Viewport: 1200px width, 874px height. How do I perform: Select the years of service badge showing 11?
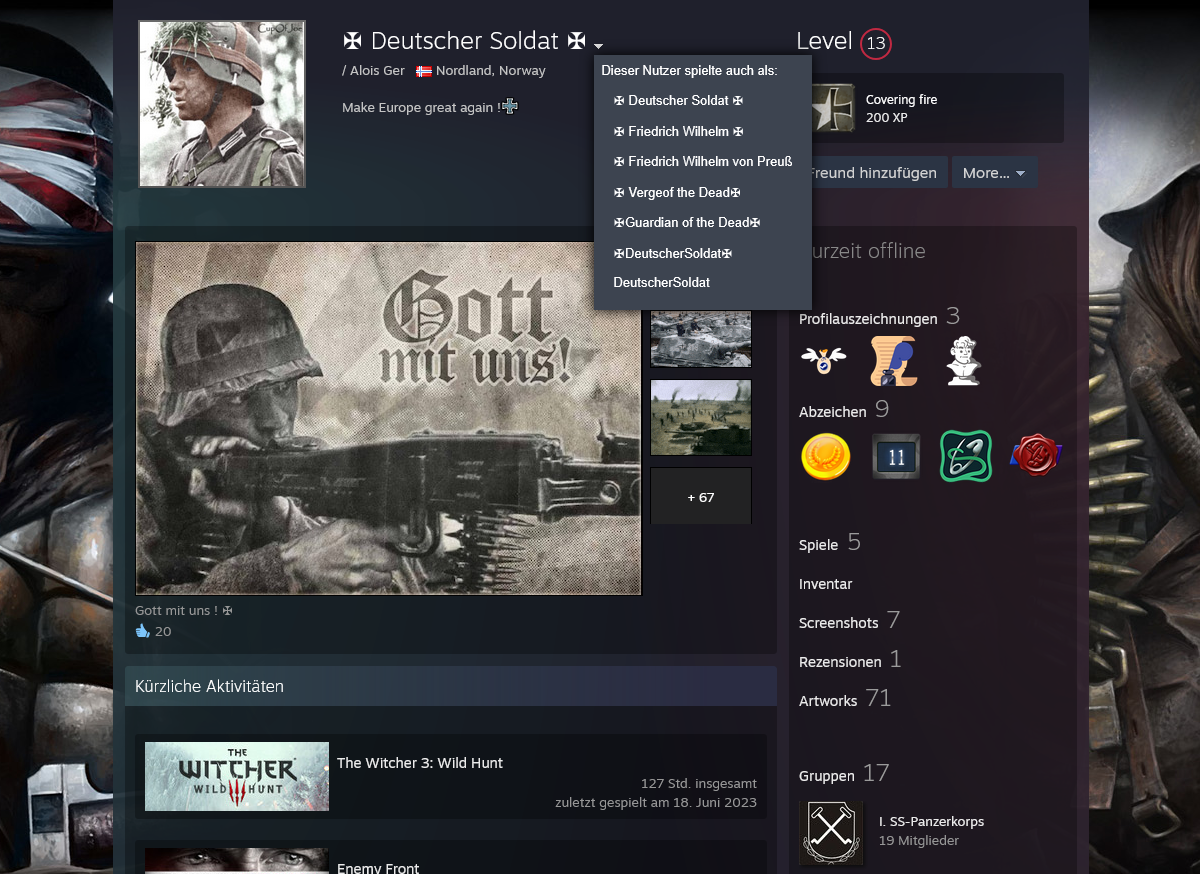coord(895,456)
